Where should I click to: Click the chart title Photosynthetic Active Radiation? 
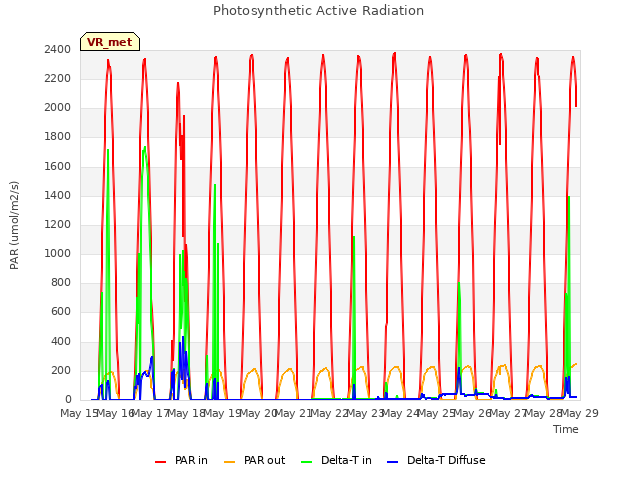point(318,10)
